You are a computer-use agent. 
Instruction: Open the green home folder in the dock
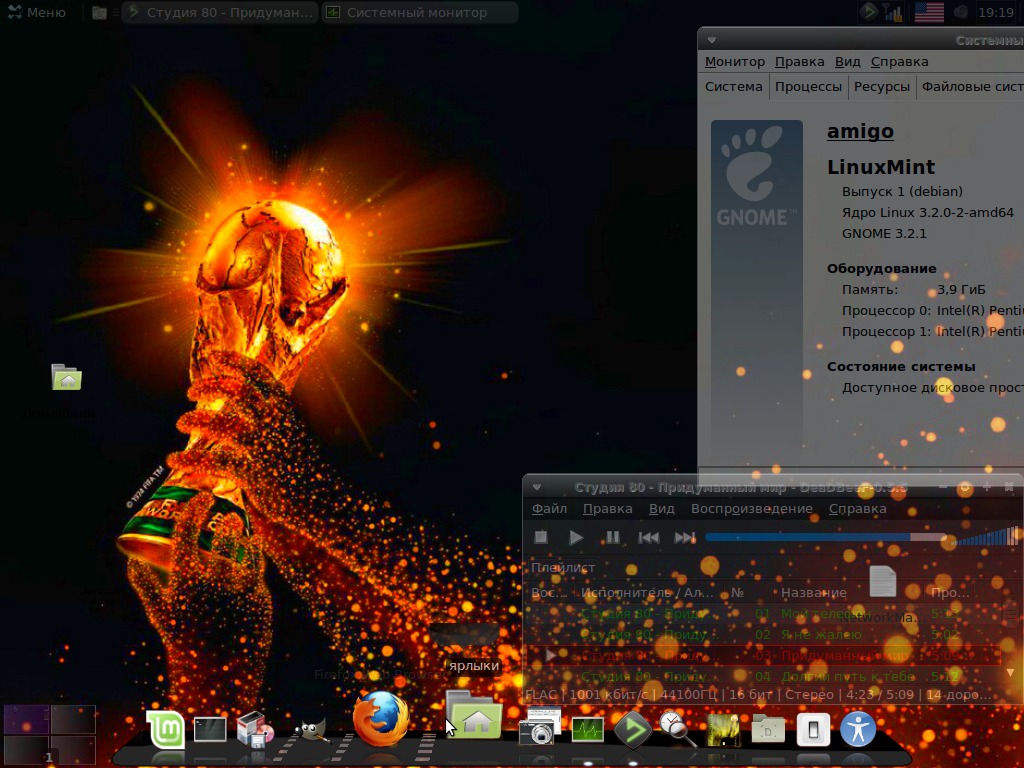475,716
